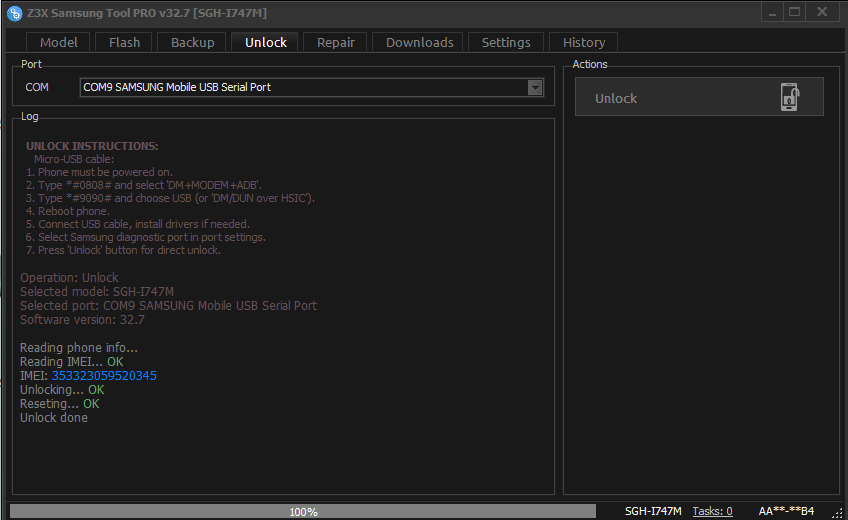The image size is (848, 520).
Task: Expand the COM port dropdown arrow
Action: click(535, 88)
